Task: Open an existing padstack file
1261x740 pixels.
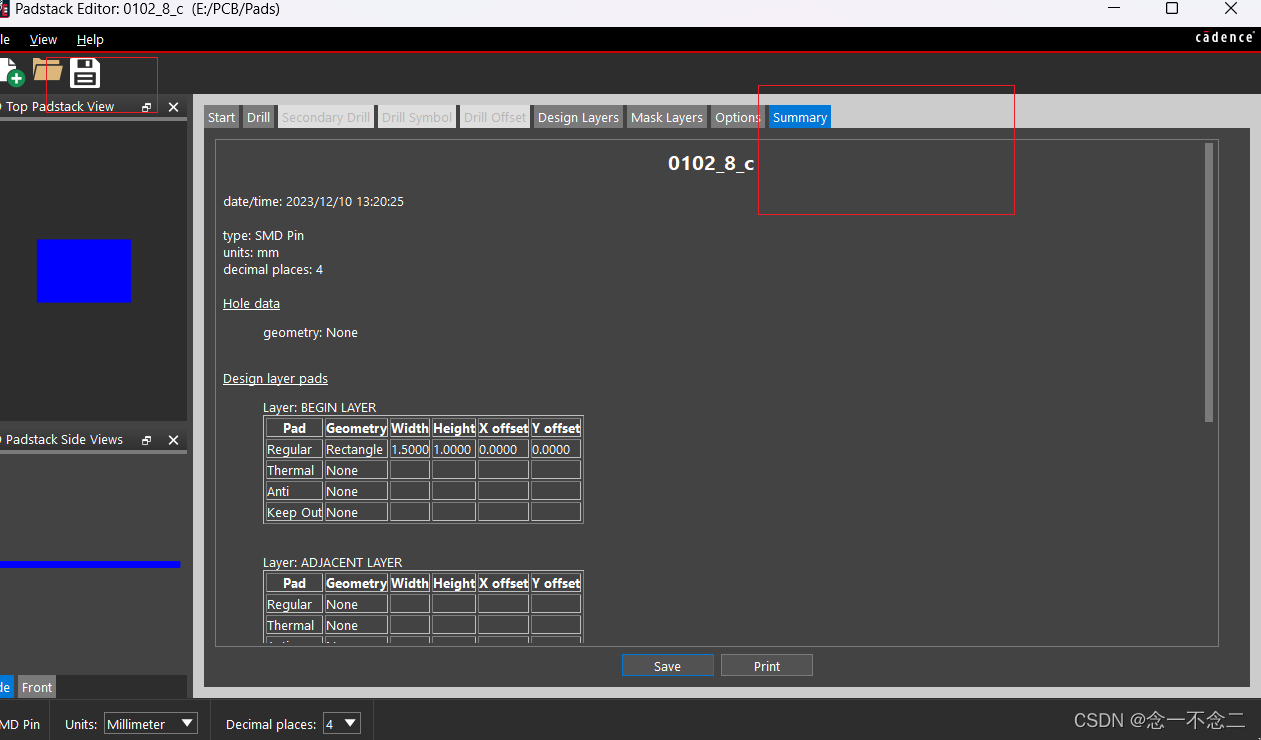Action: 47,71
